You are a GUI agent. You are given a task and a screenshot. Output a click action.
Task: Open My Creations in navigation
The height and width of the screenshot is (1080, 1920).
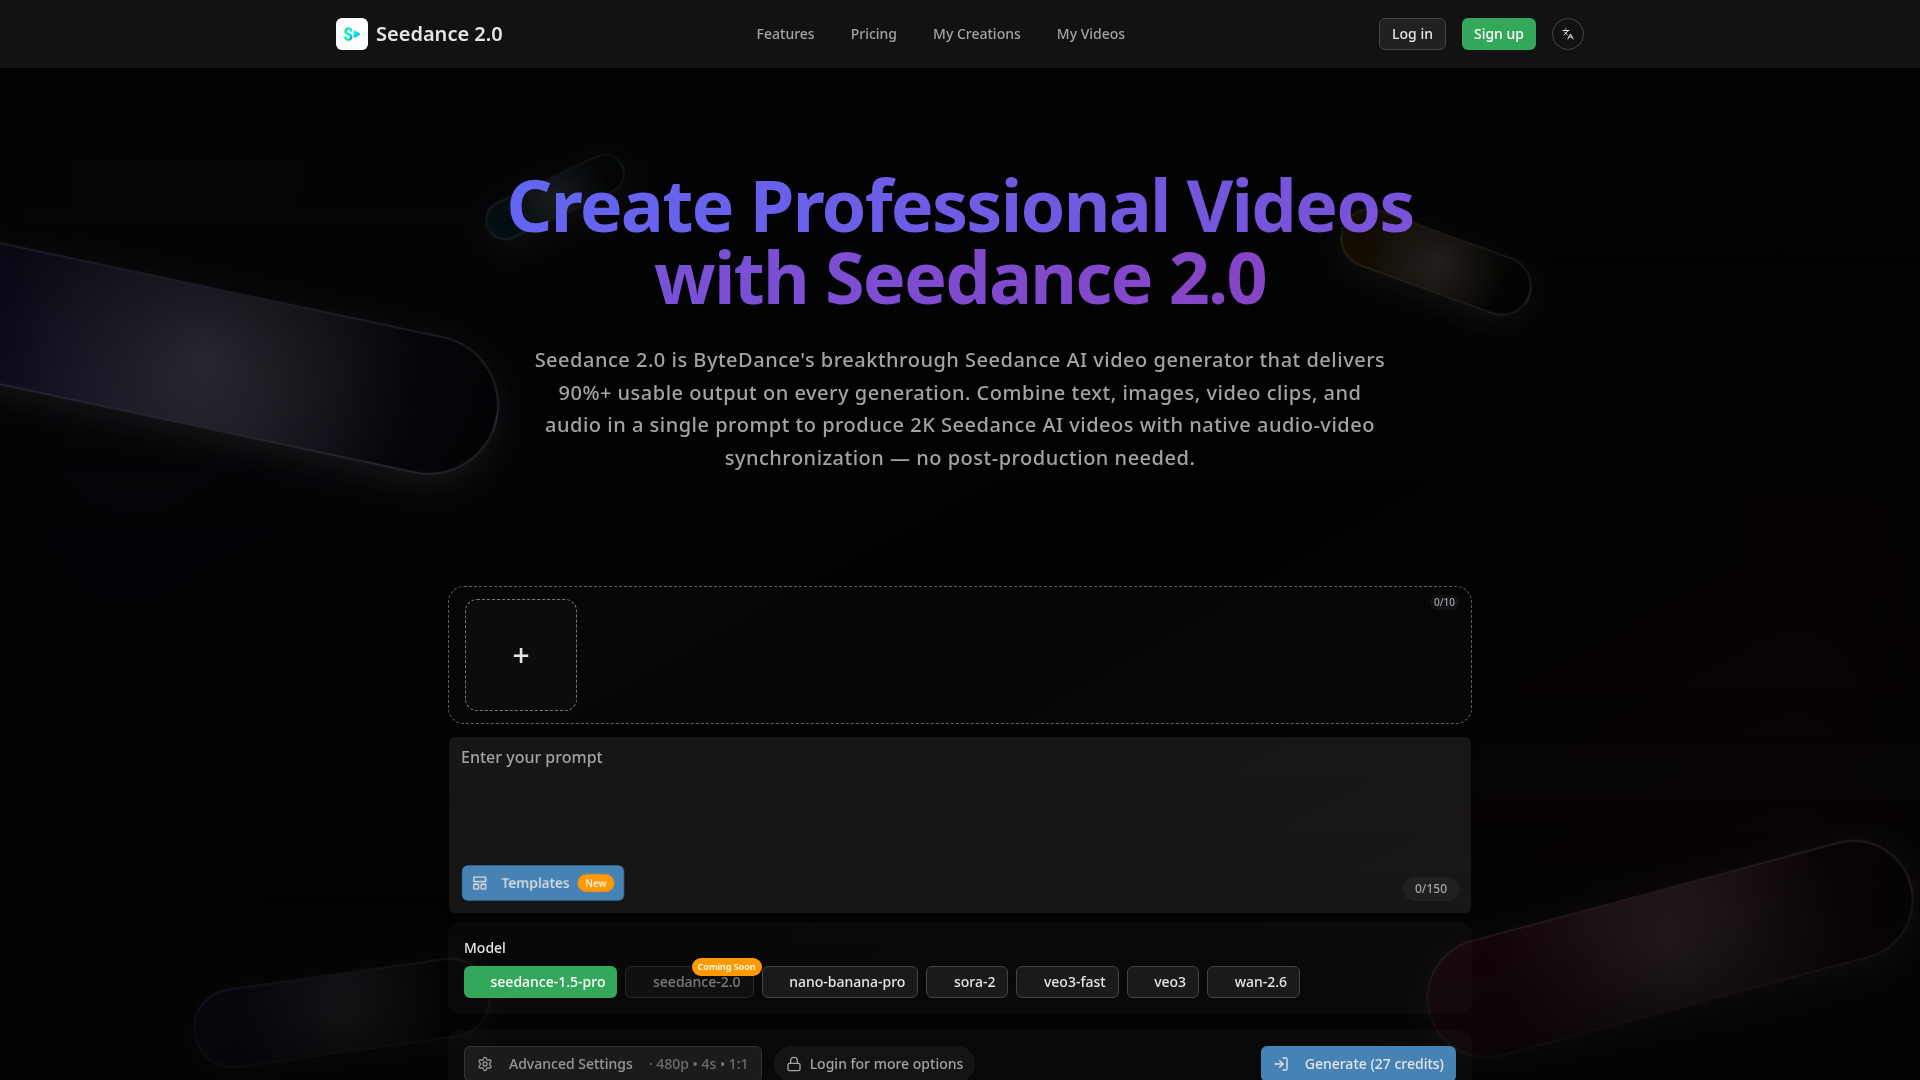[x=976, y=34]
